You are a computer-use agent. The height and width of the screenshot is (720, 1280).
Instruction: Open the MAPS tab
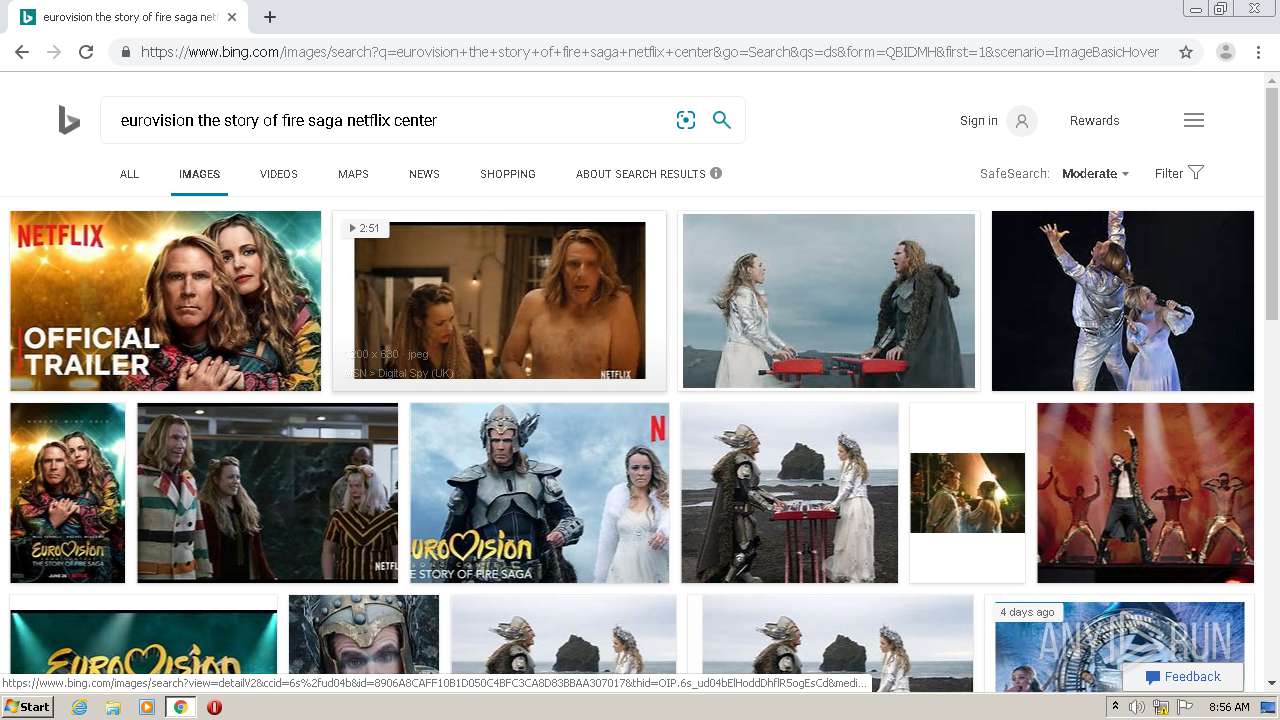click(x=353, y=174)
